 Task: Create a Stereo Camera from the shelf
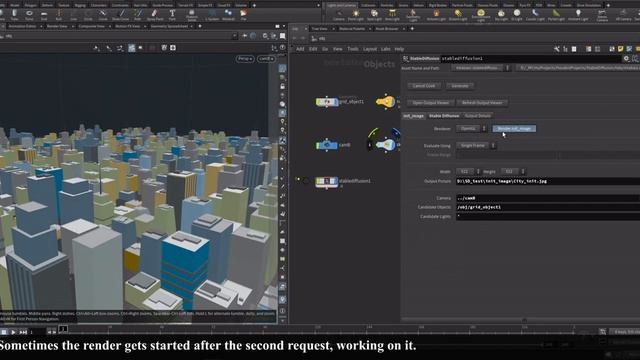coord(602,16)
